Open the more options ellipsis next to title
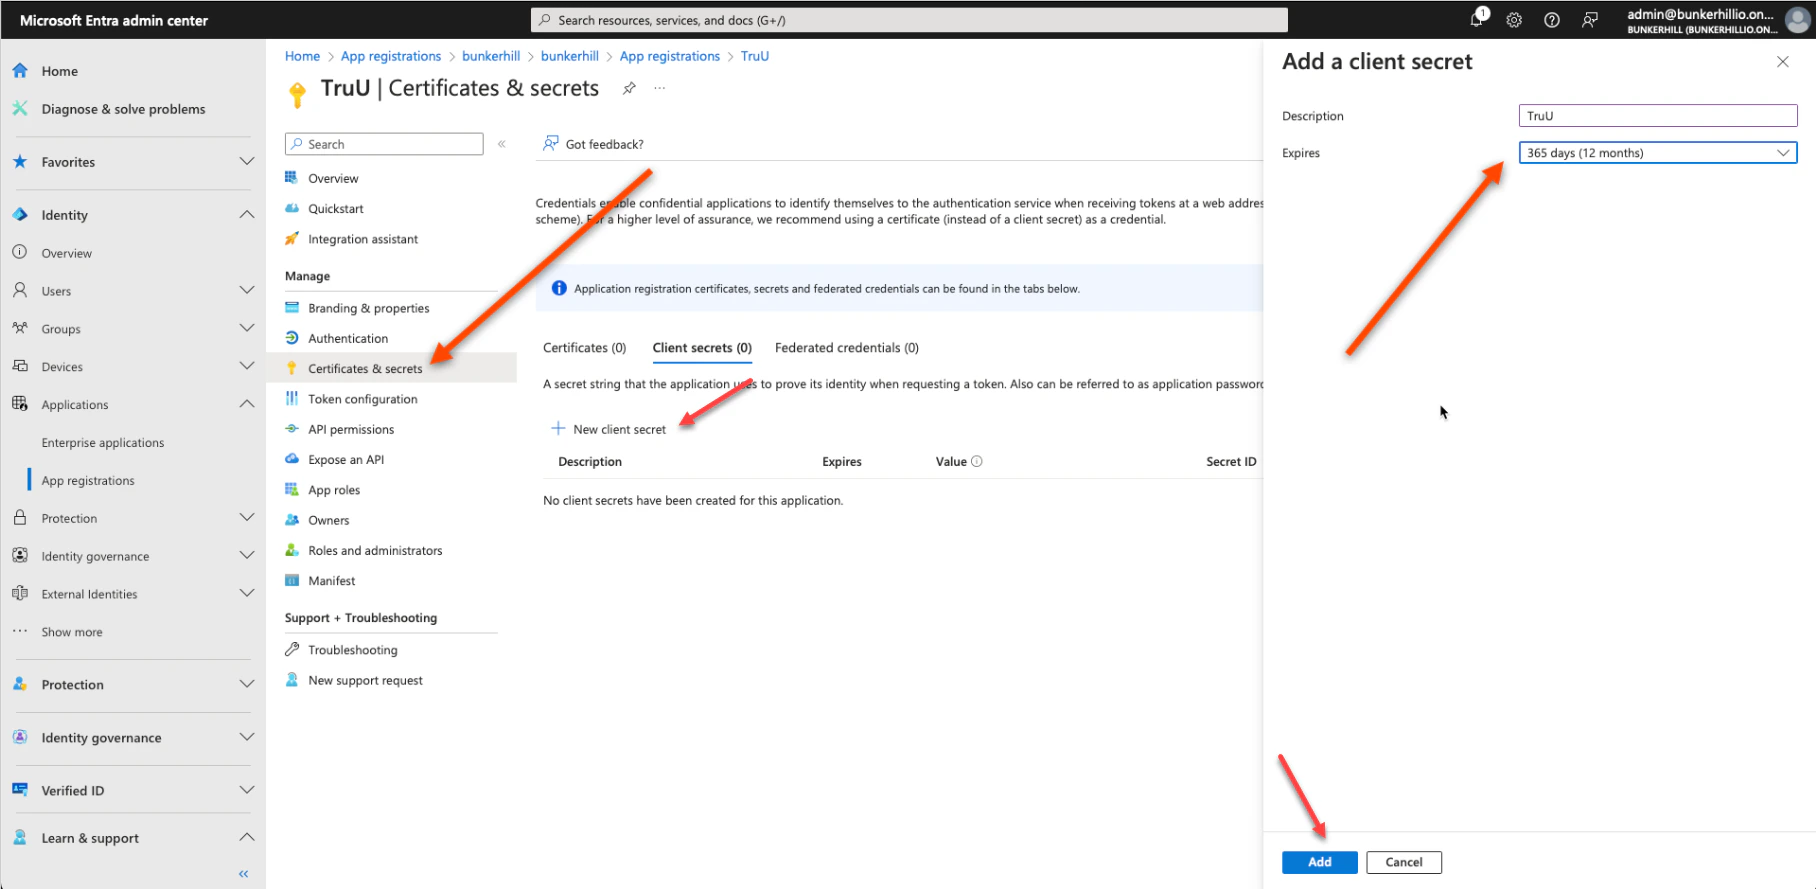Screen dimensions: 1816x889 pyautogui.click(x=660, y=88)
